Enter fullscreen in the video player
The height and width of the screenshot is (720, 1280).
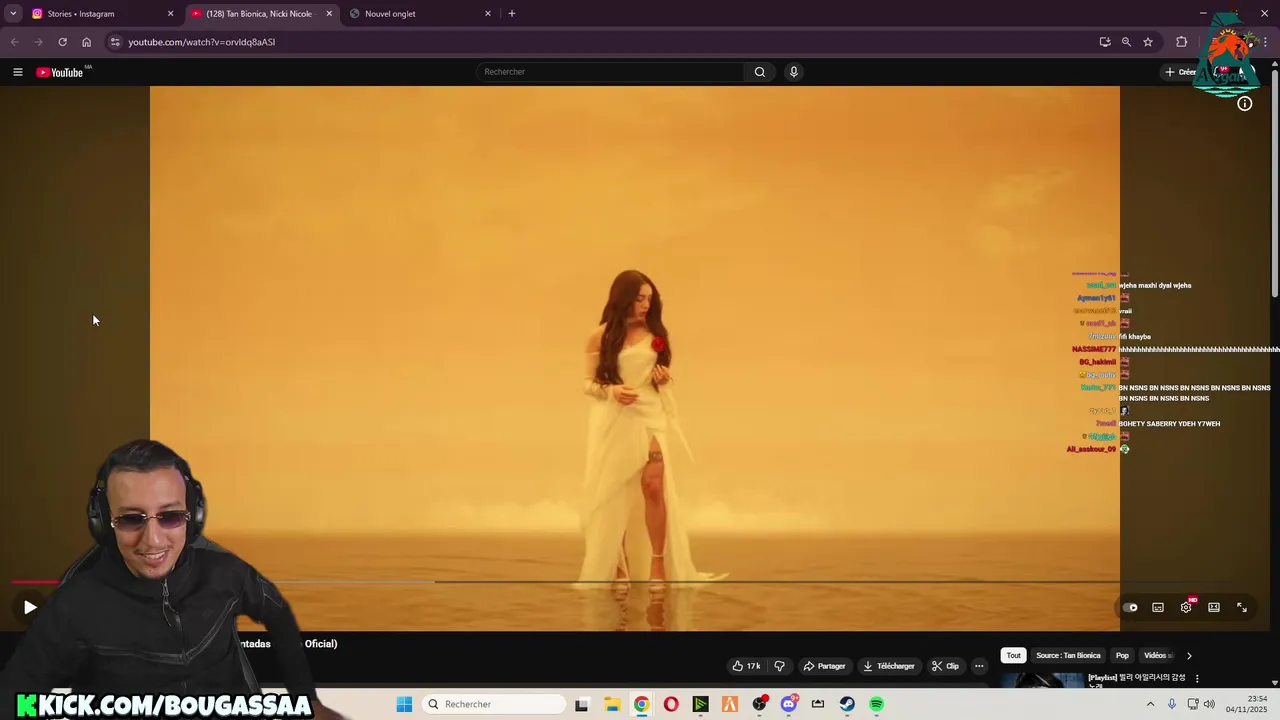[1242, 607]
